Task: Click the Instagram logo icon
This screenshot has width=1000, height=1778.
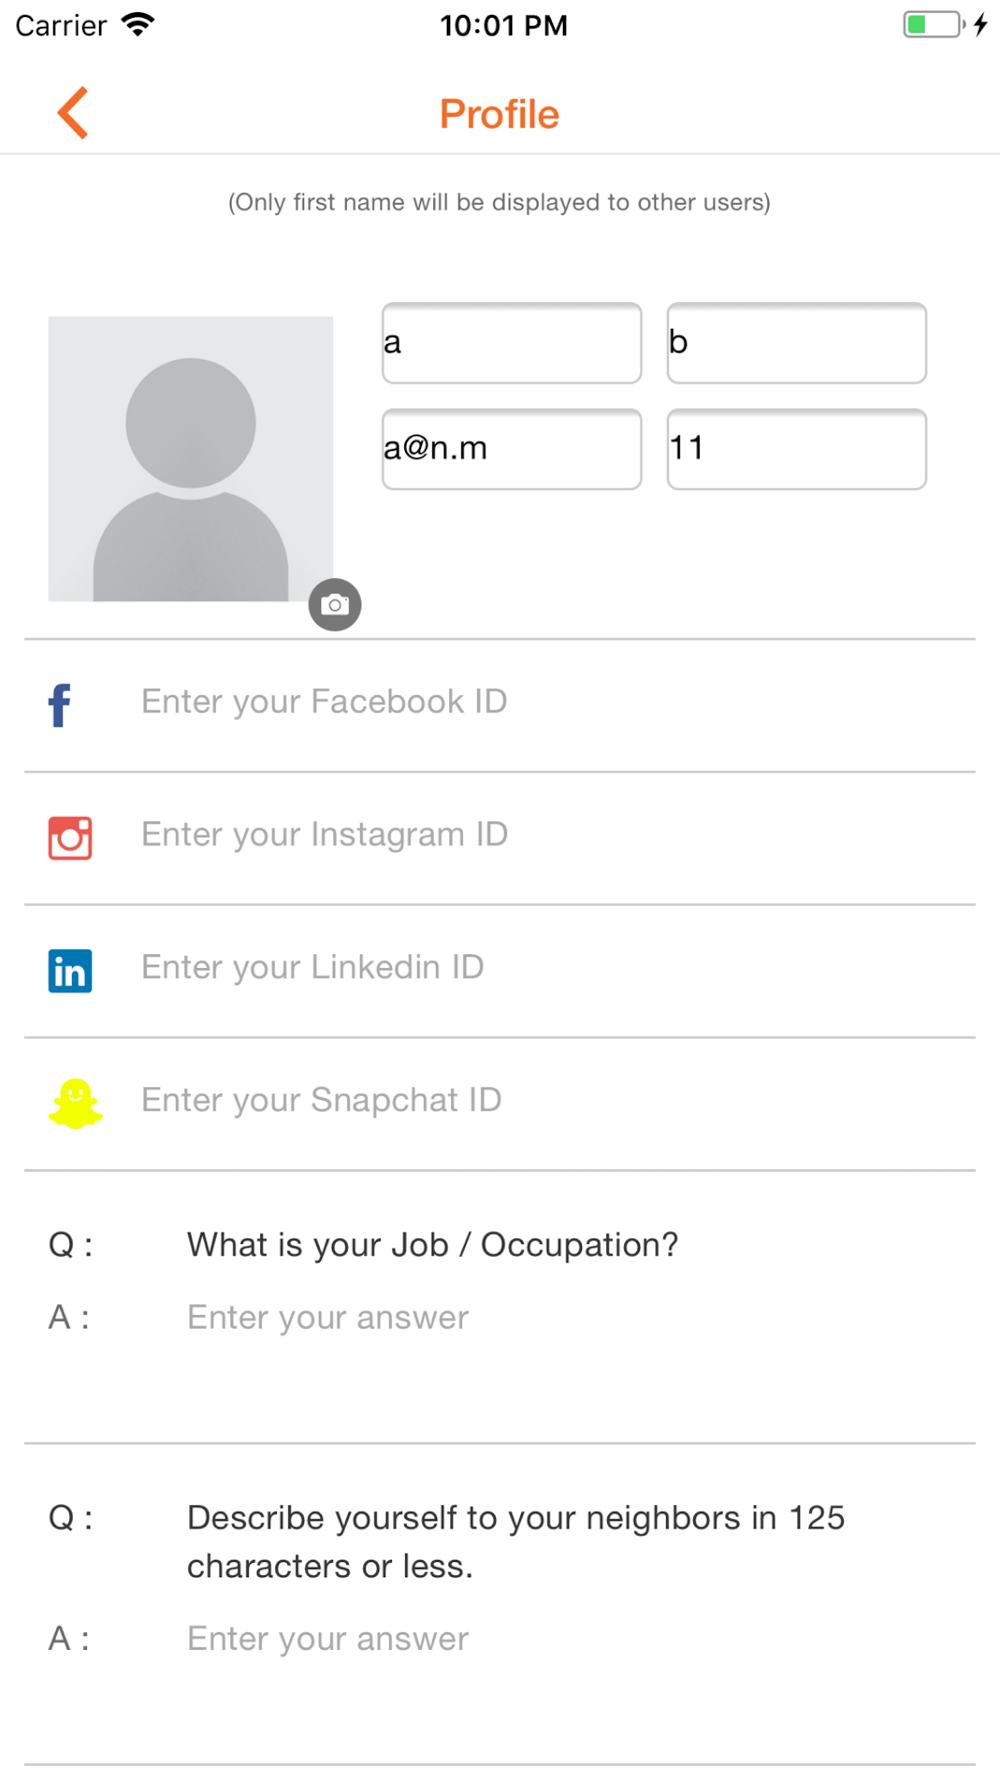Action: [x=70, y=838]
